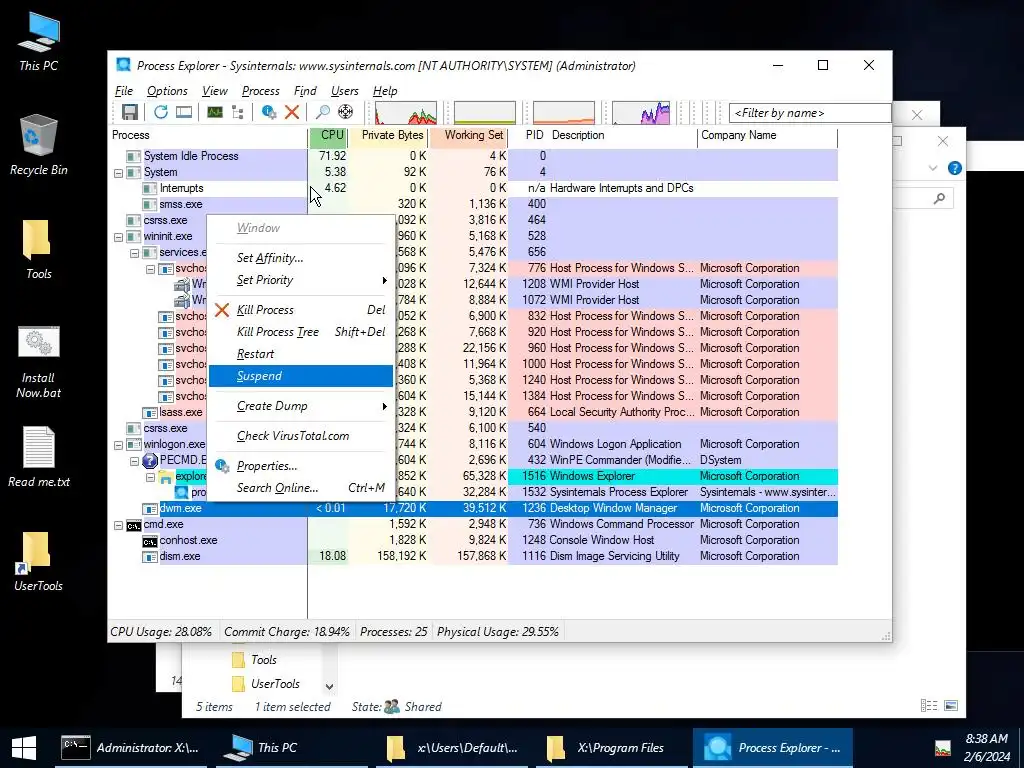Collapse the PECMD tree node
1024x768 pixels.
click(134, 461)
